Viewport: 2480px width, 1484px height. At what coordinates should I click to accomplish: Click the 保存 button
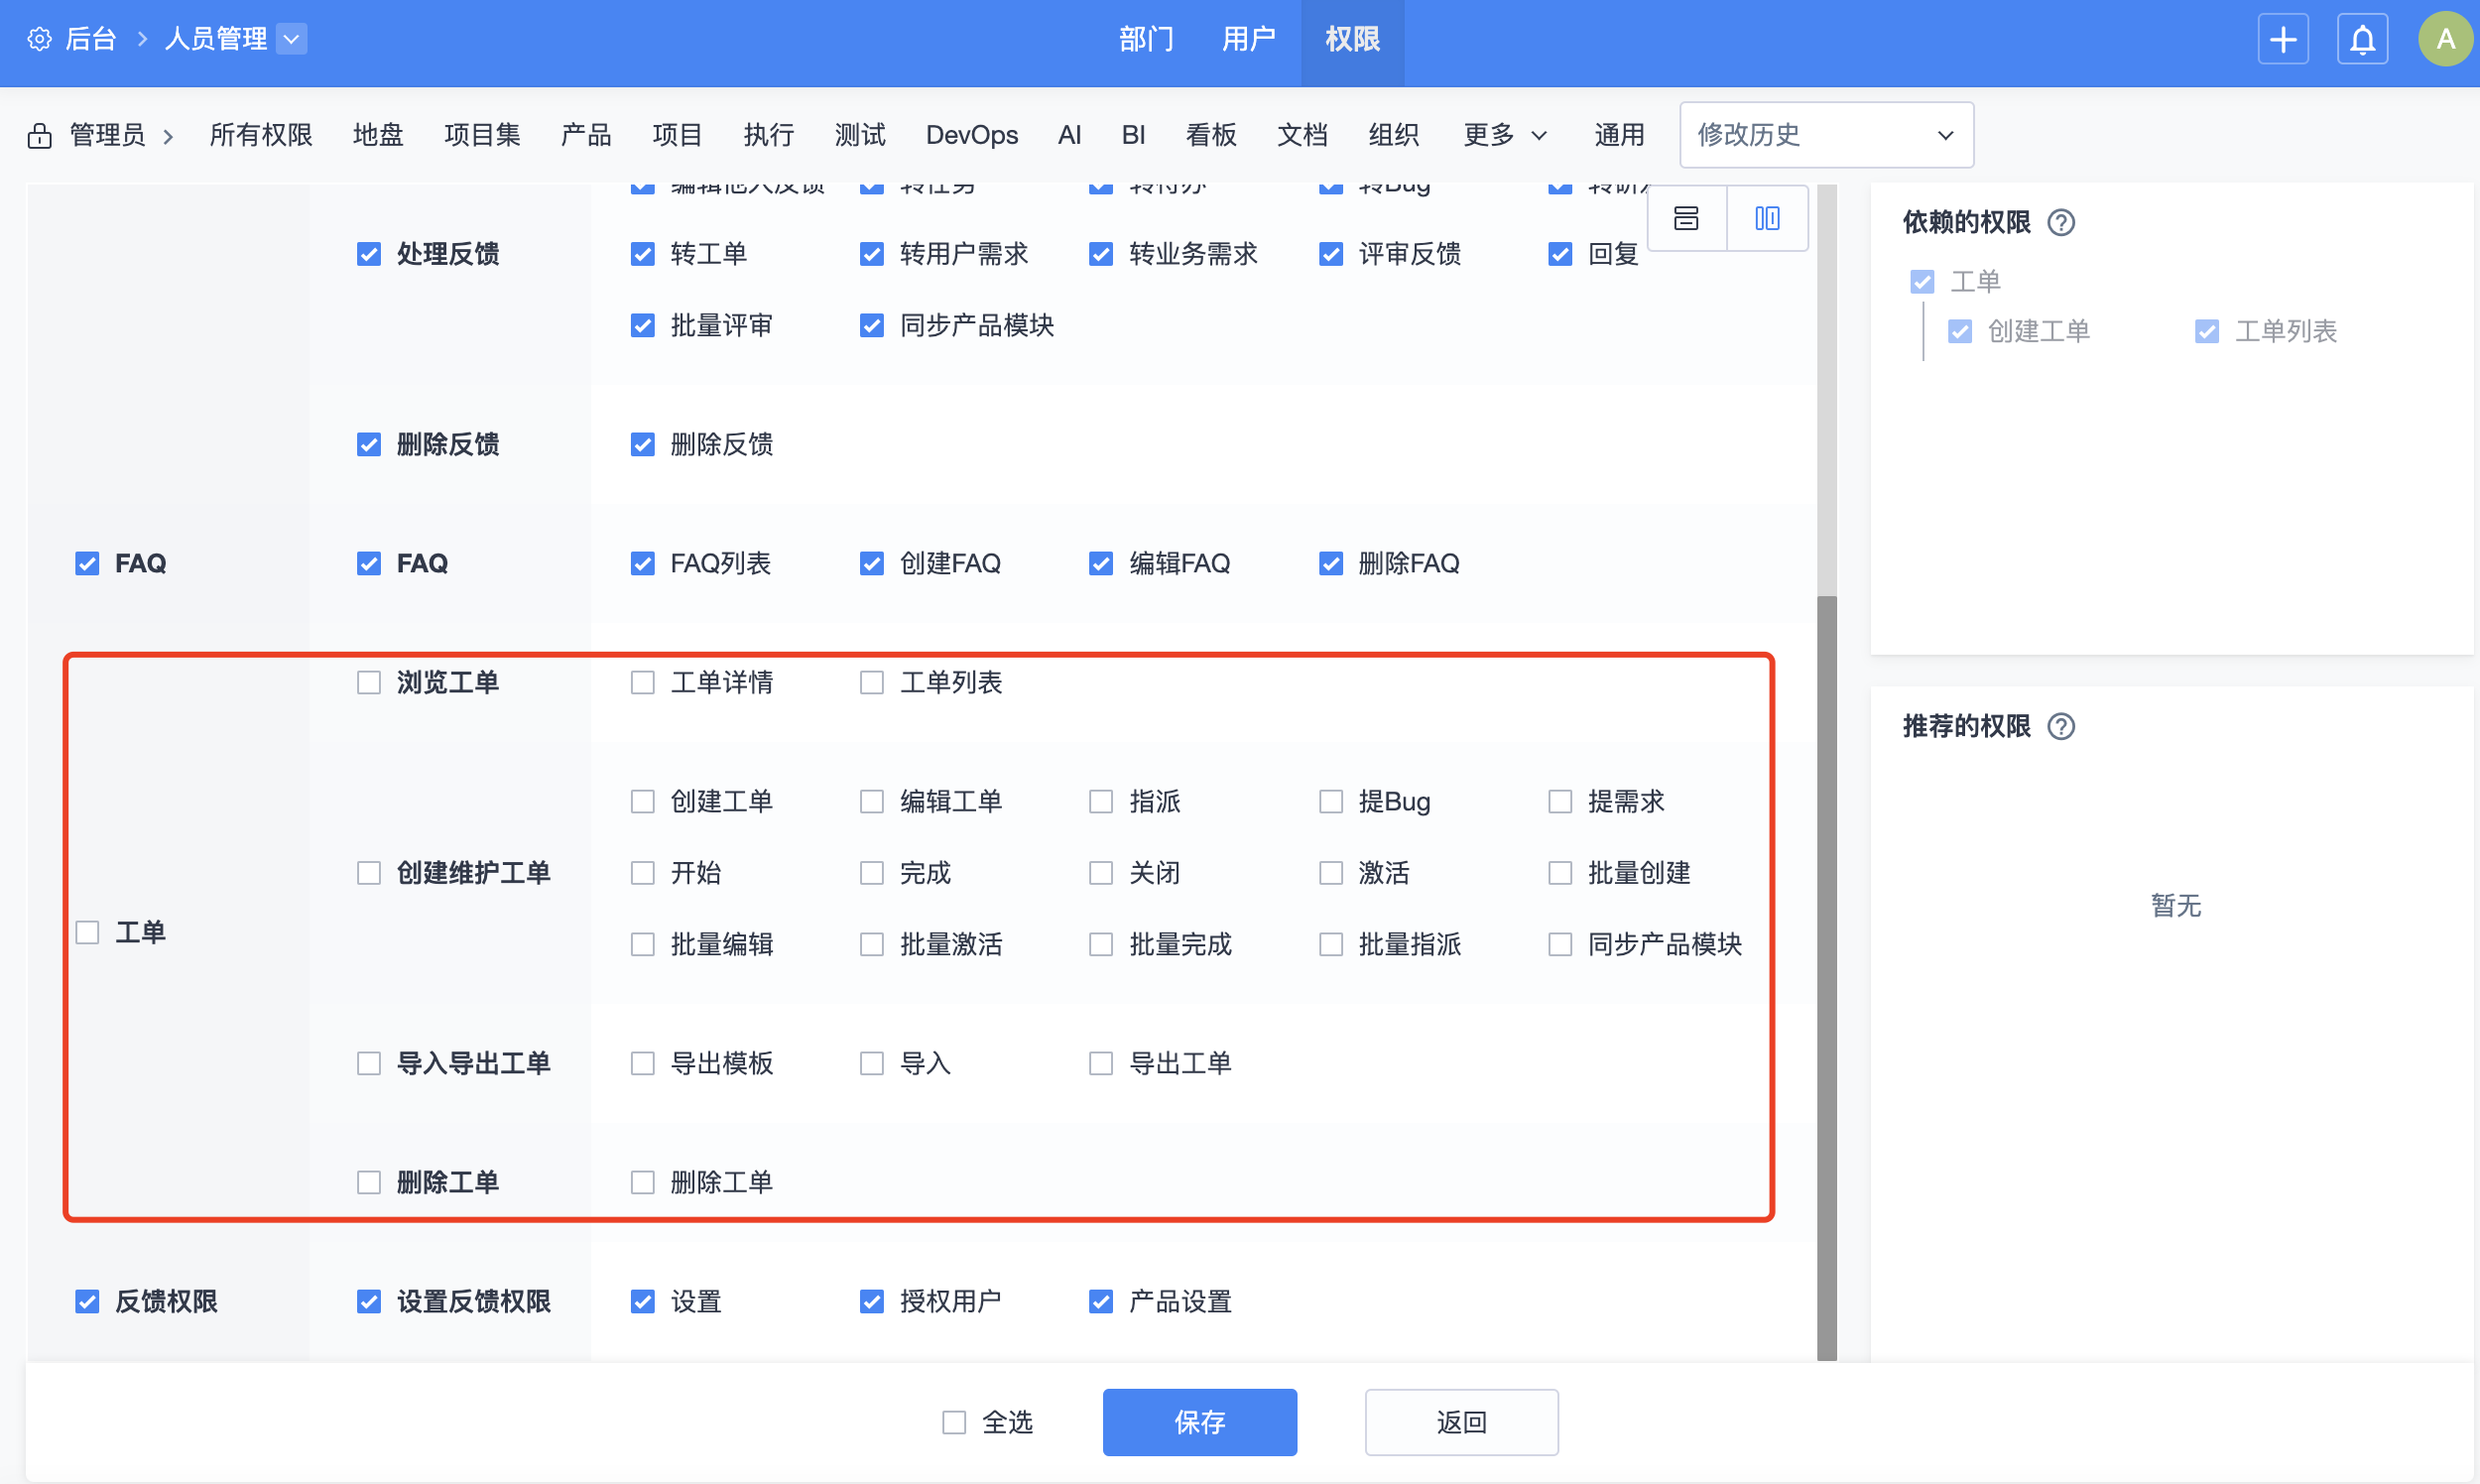(1199, 1422)
